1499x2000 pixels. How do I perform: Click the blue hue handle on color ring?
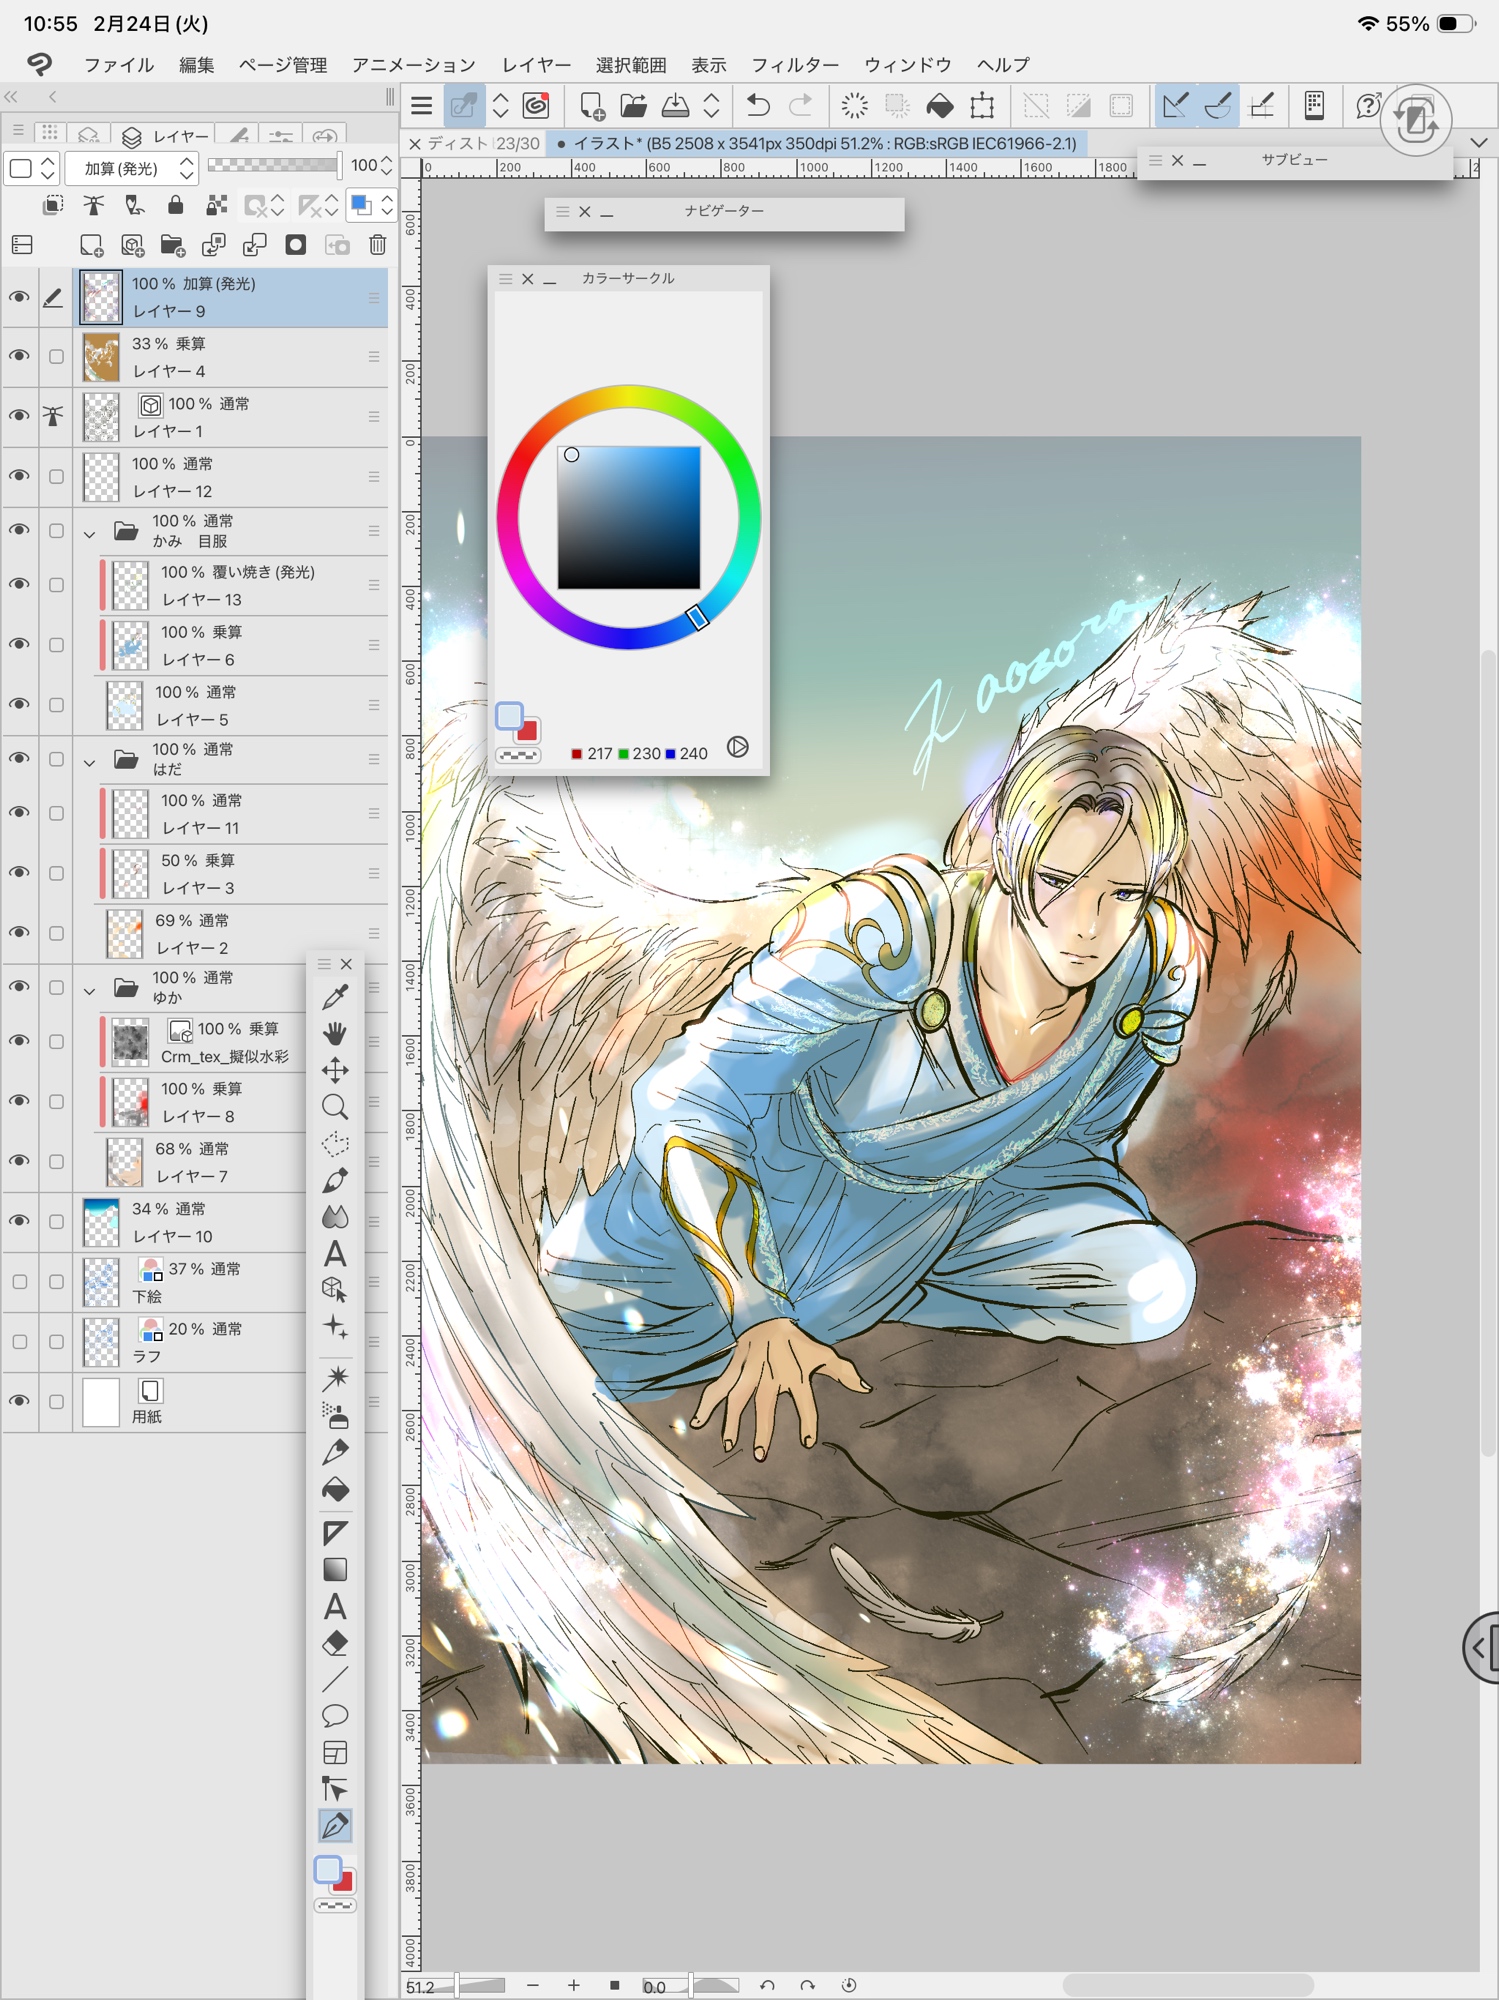pyautogui.click(x=697, y=618)
